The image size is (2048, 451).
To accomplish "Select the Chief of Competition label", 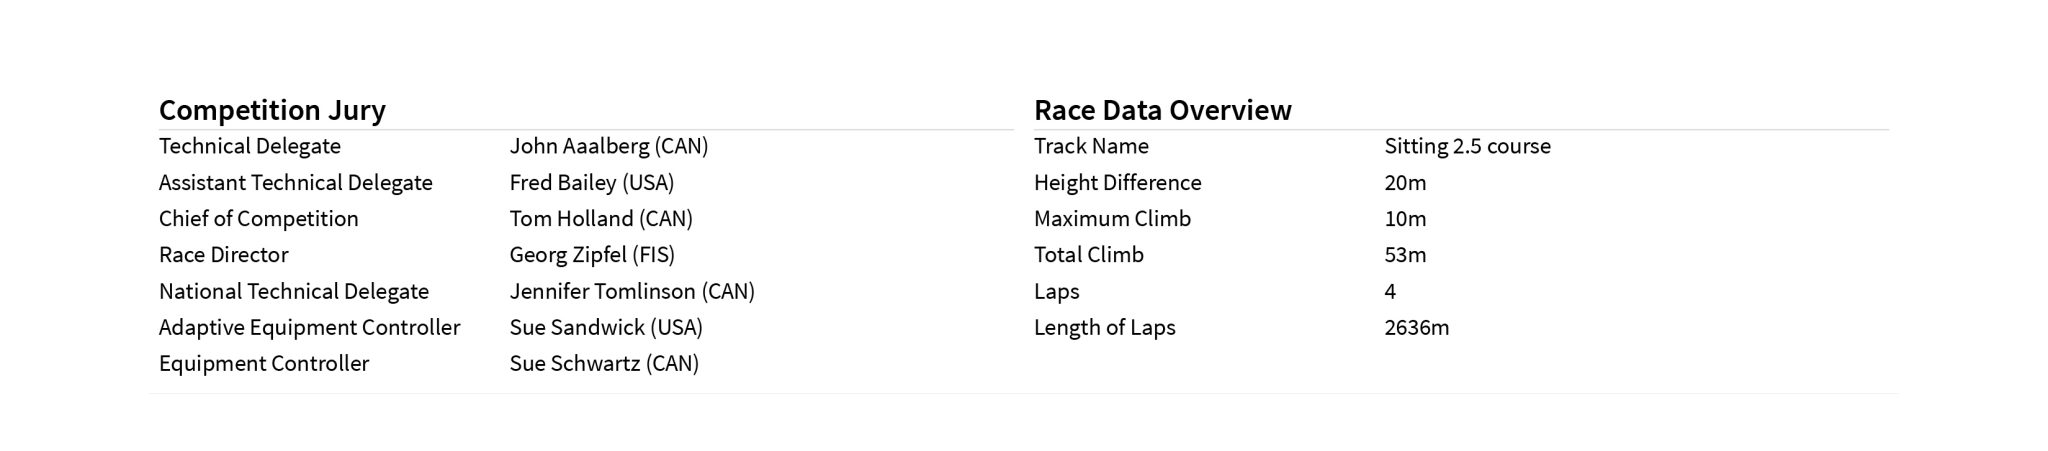I will (x=258, y=219).
